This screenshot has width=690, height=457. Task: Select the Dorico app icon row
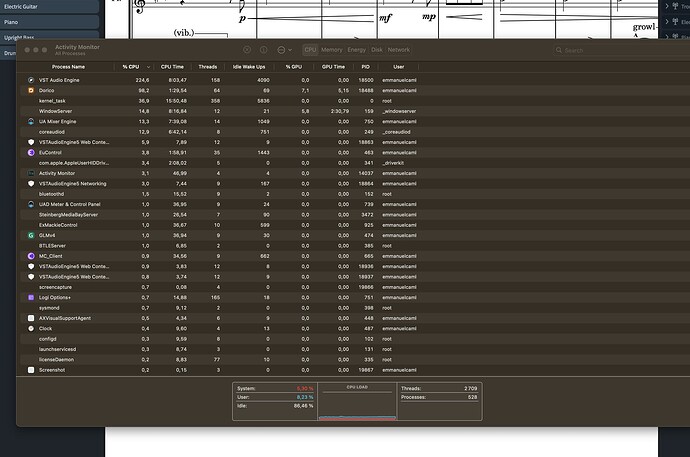coord(31,90)
